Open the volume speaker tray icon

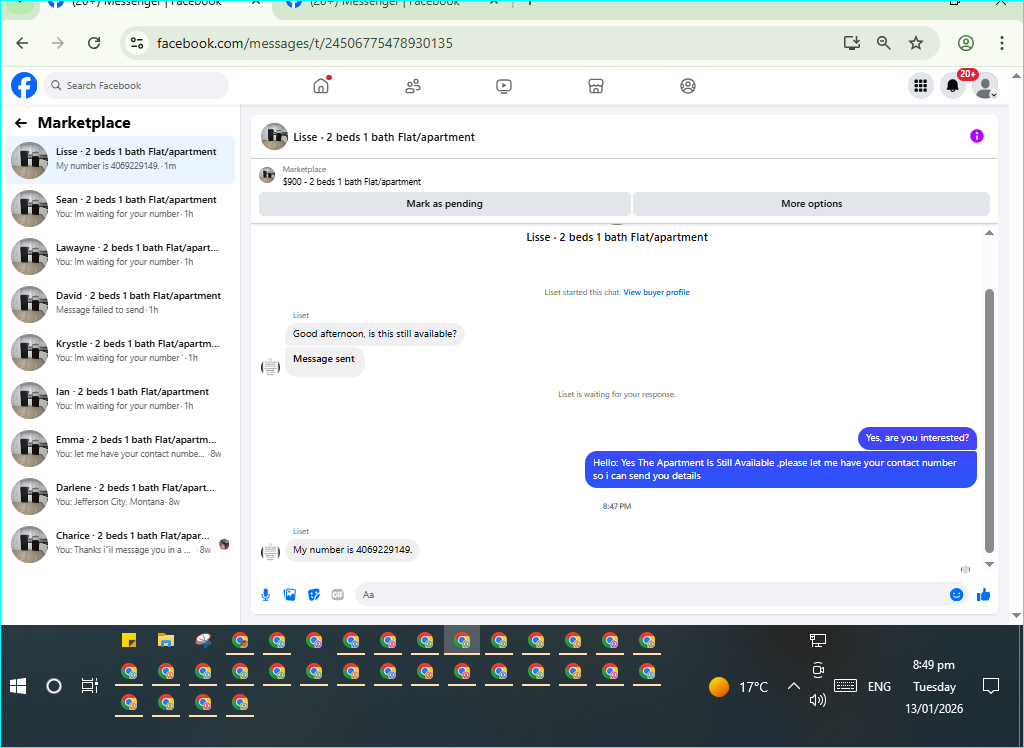click(818, 700)
